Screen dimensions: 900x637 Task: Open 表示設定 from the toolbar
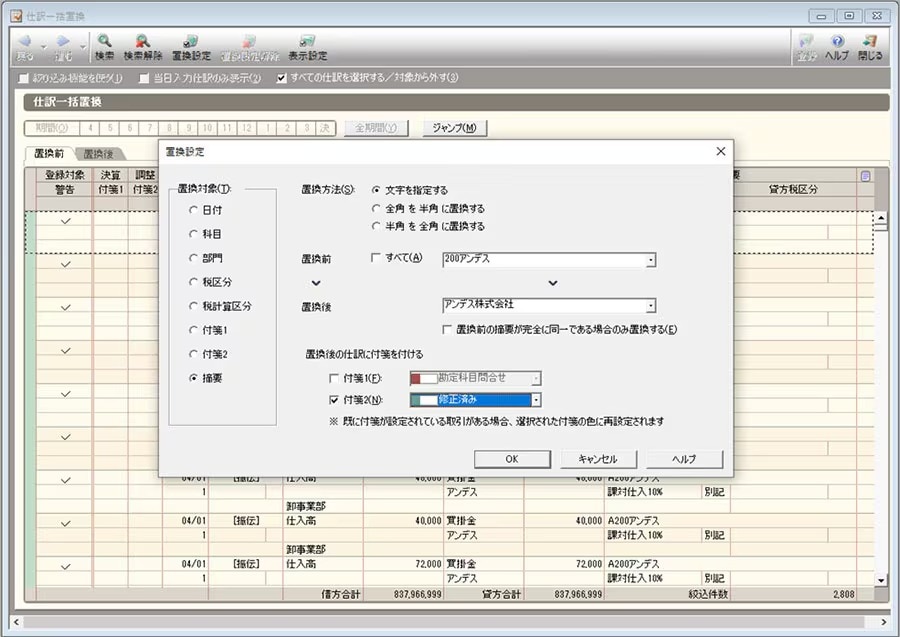308,48
